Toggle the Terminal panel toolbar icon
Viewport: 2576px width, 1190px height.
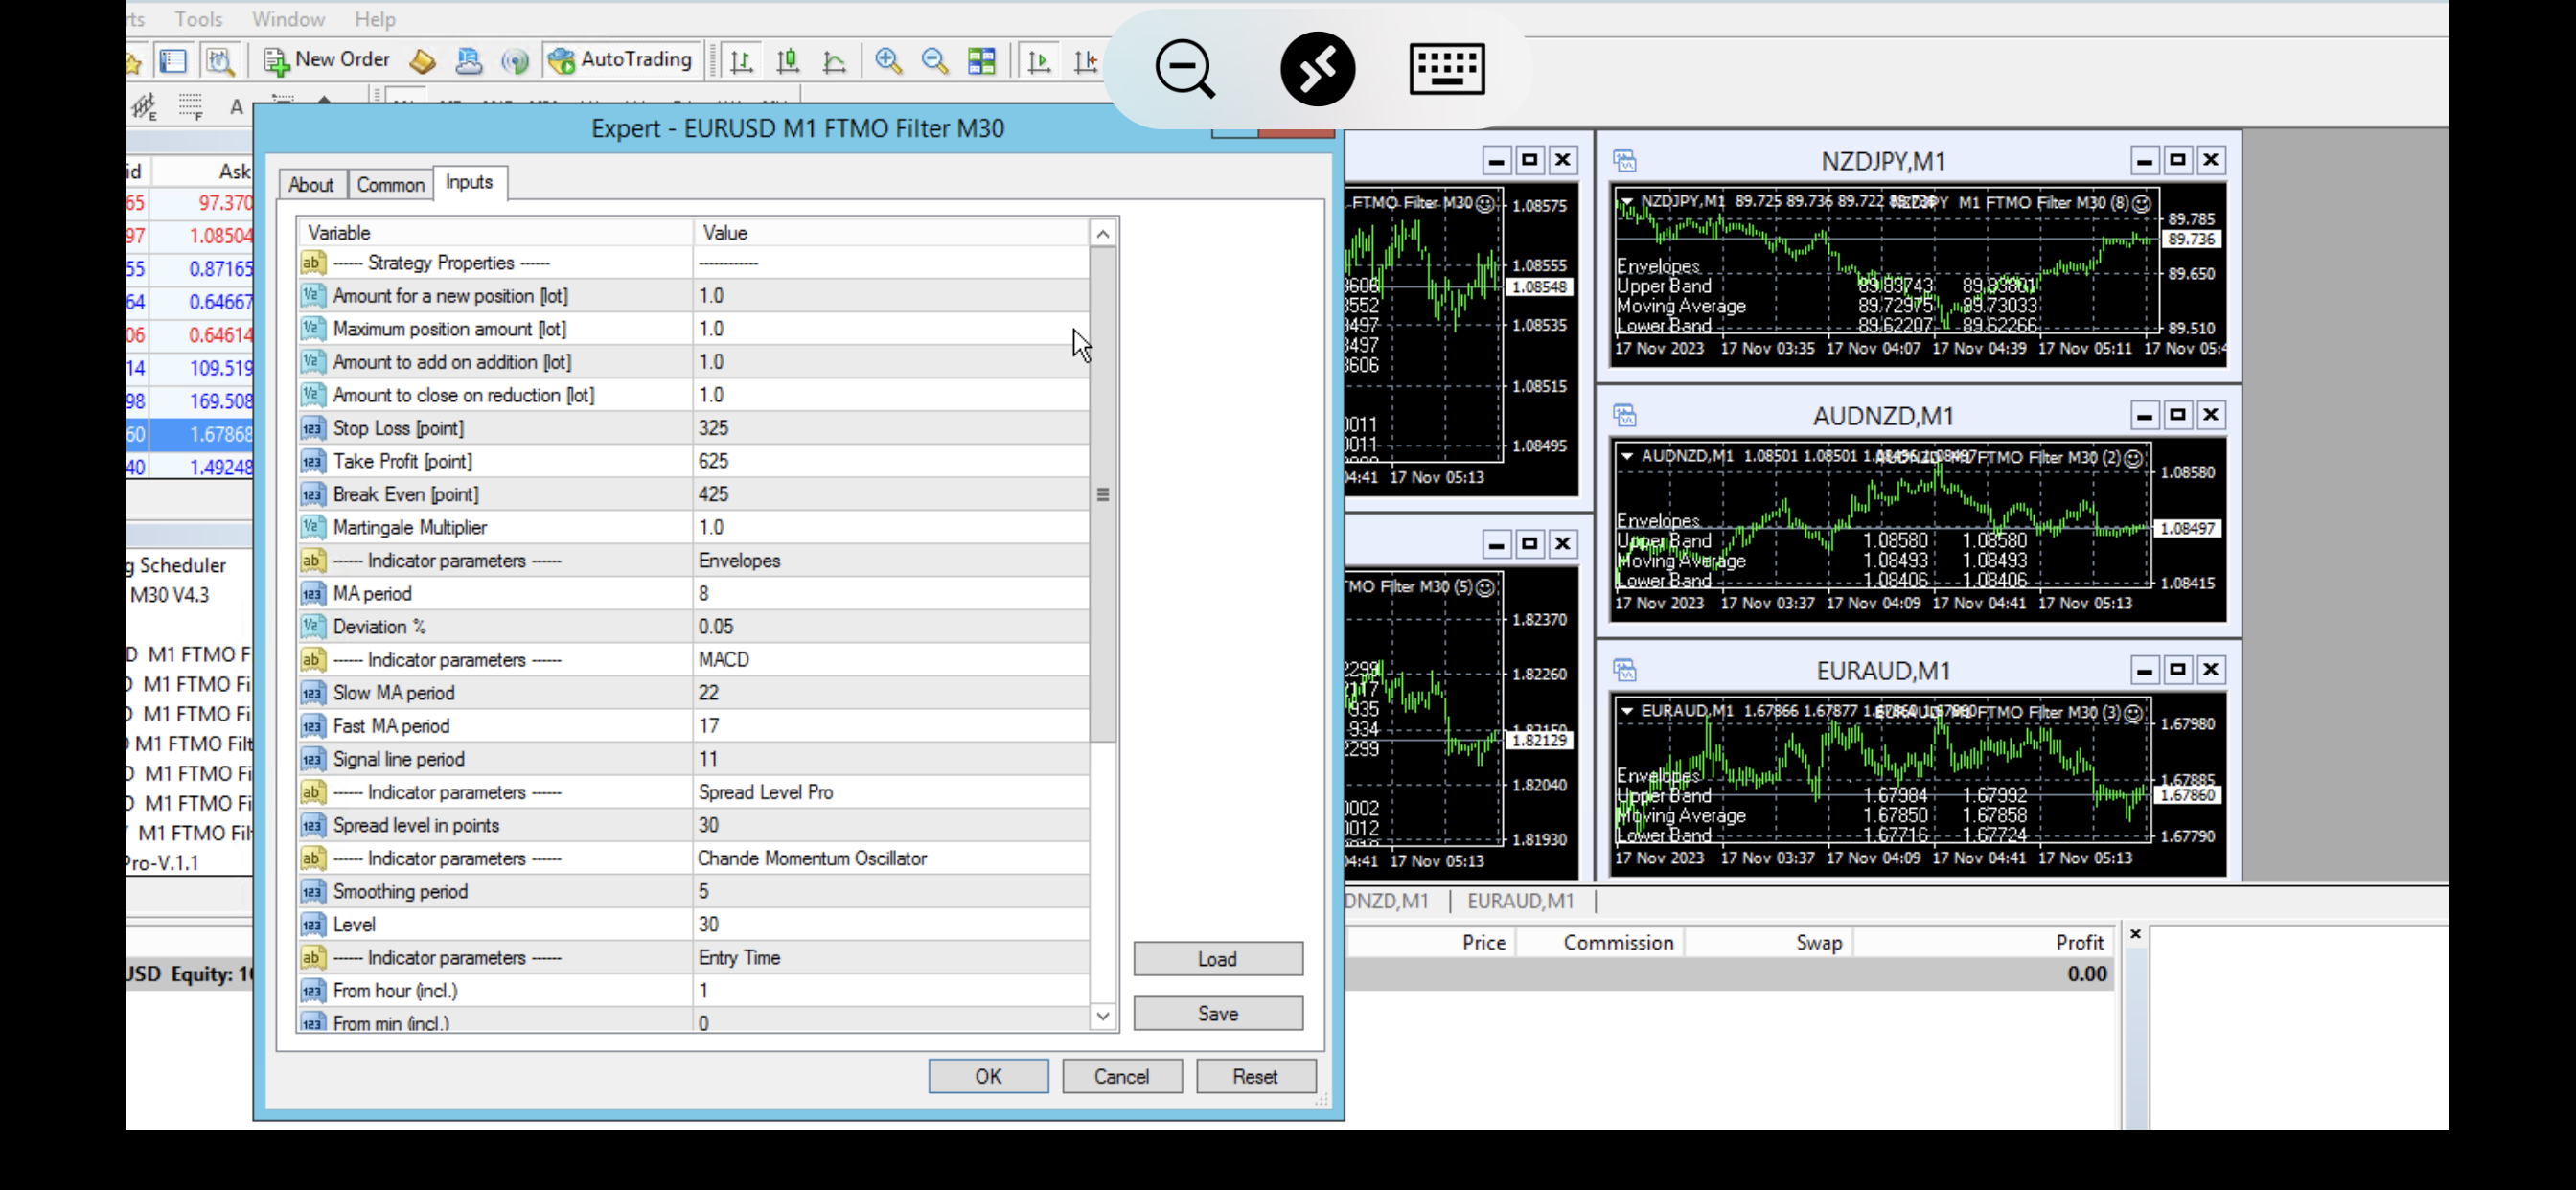click(173, 61)
